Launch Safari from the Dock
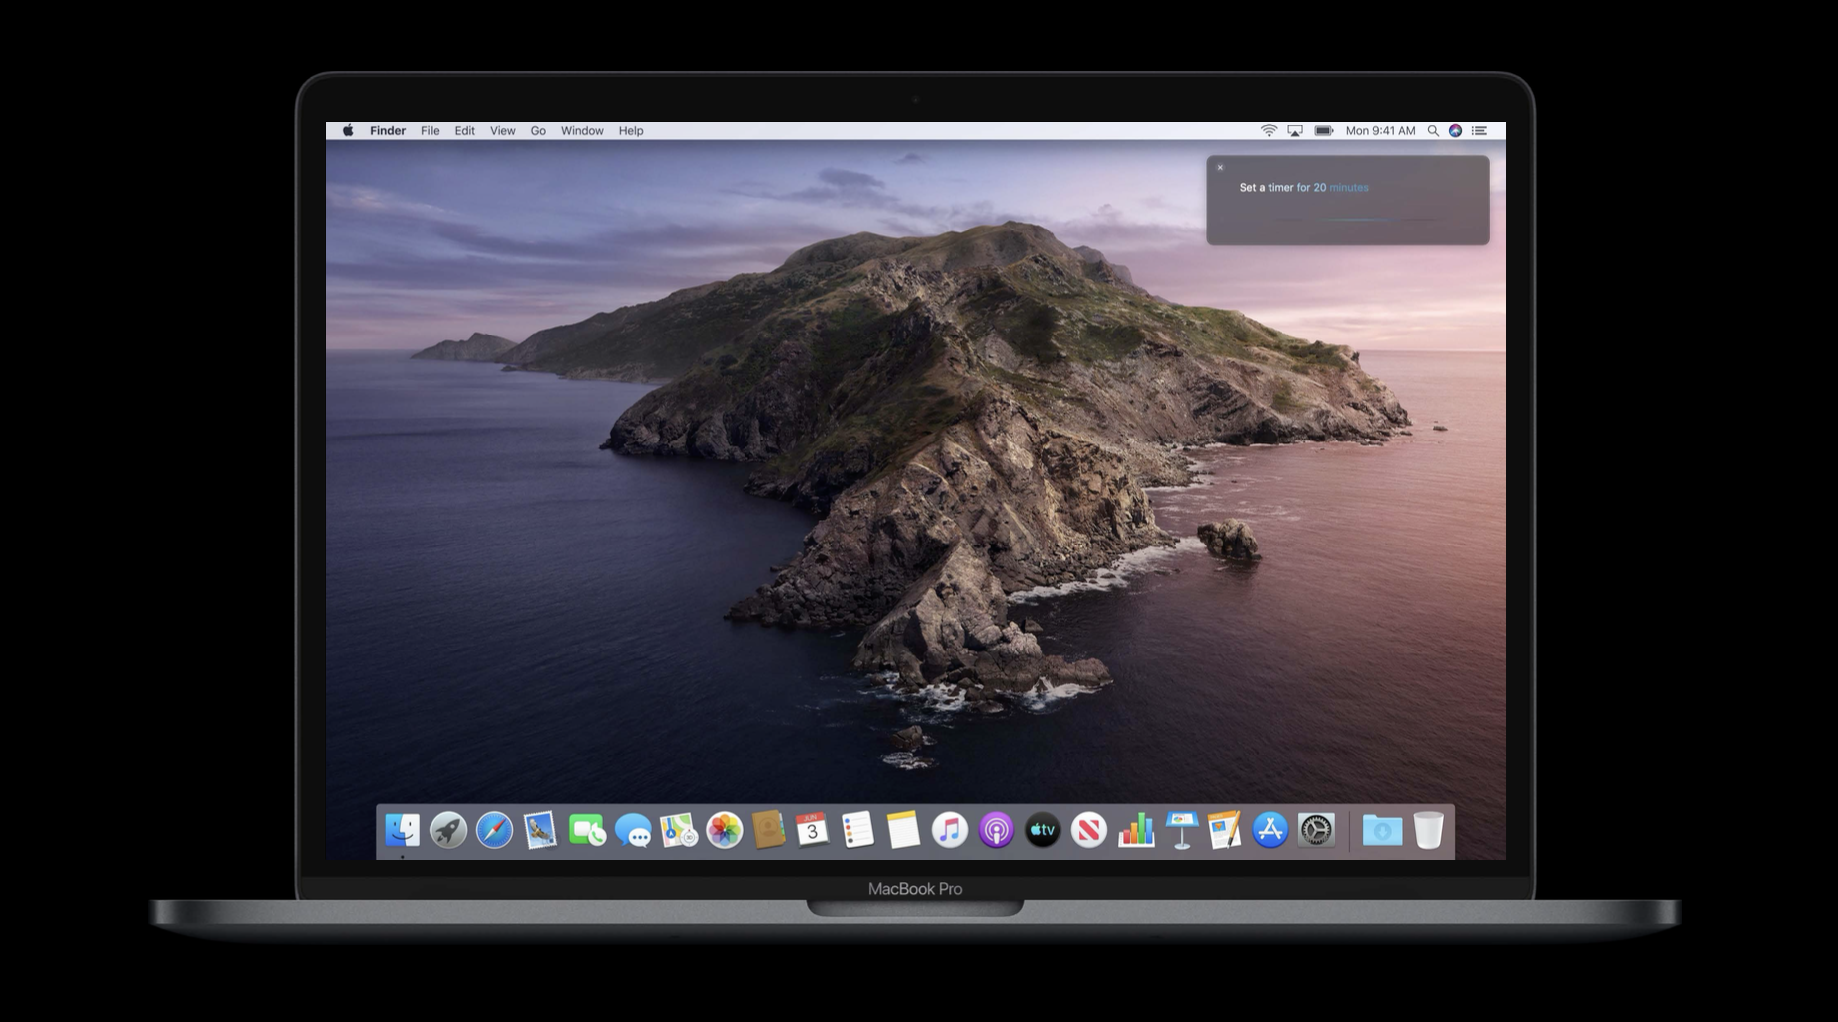Screen dimensions: 1838x1022 pyautogui.click(x=494, y=830)
